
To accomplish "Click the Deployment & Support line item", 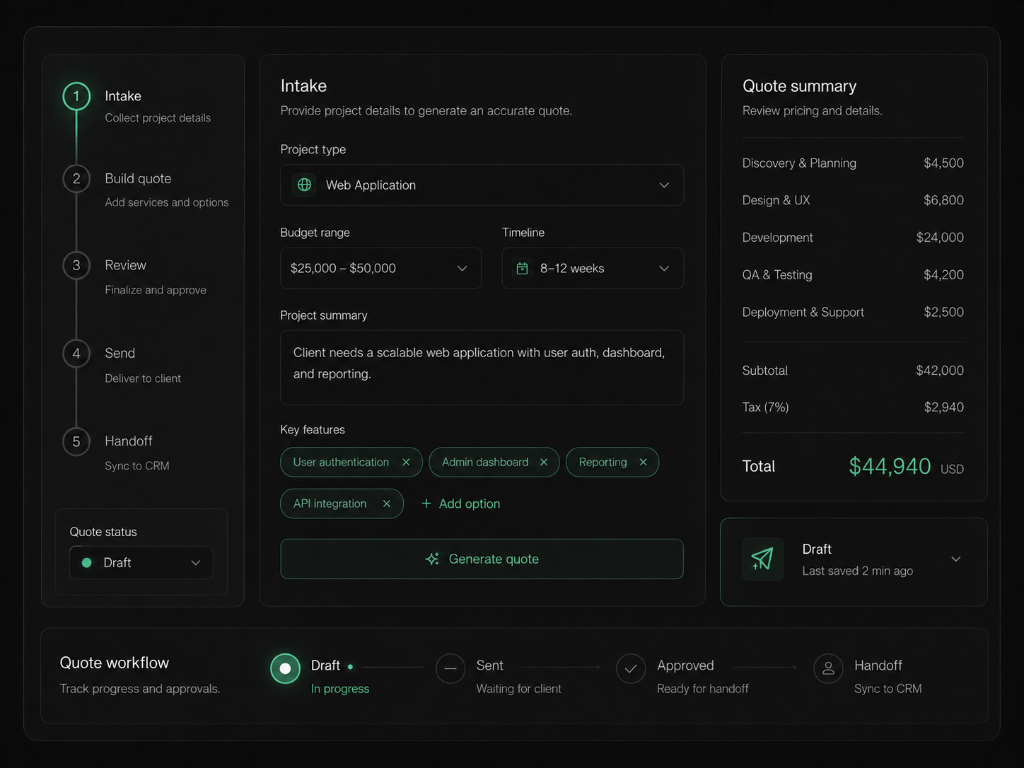I will (x=853, y=312).
